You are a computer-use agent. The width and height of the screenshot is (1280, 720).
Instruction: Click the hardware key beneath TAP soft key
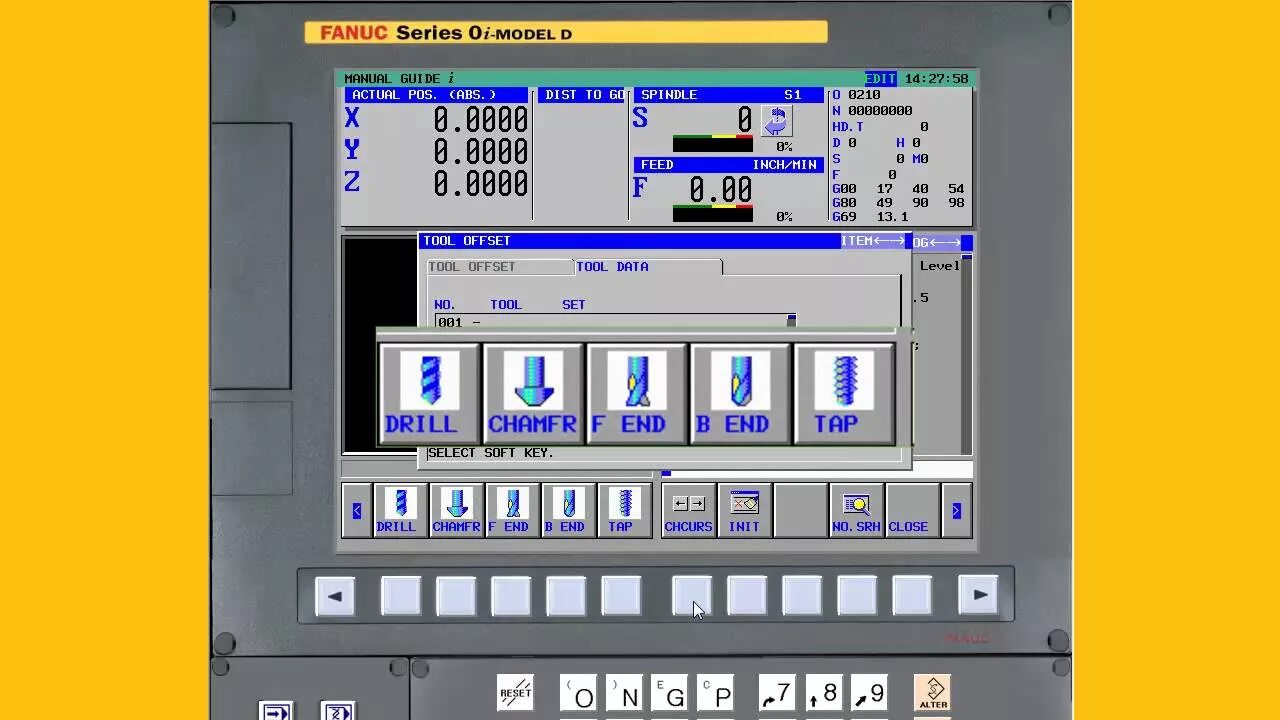(621, 596)
